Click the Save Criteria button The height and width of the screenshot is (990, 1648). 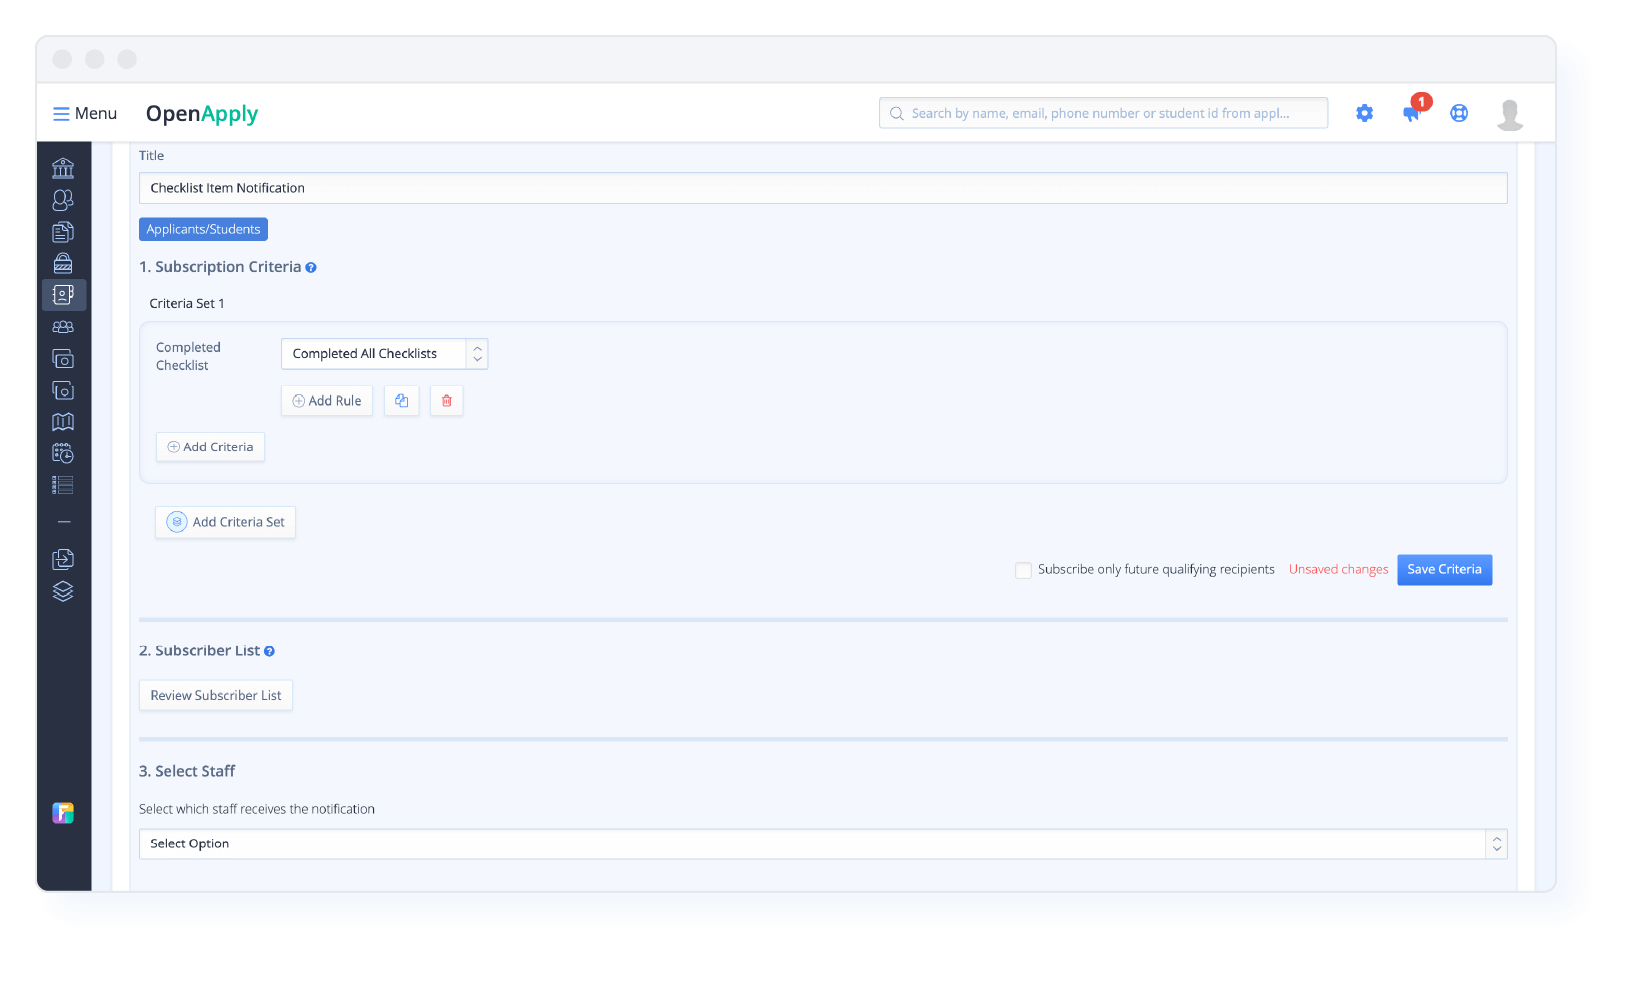[x=1444, y=570]
